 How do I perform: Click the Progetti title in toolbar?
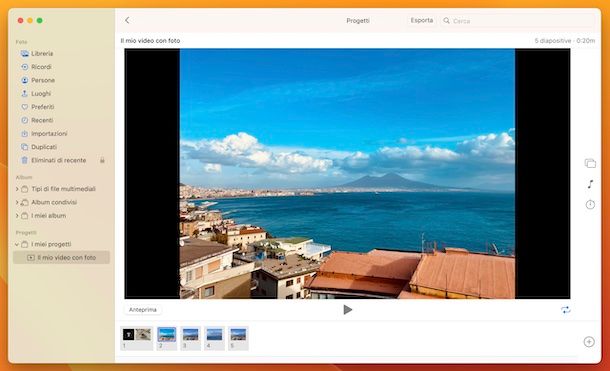click(x=358, y=21)
